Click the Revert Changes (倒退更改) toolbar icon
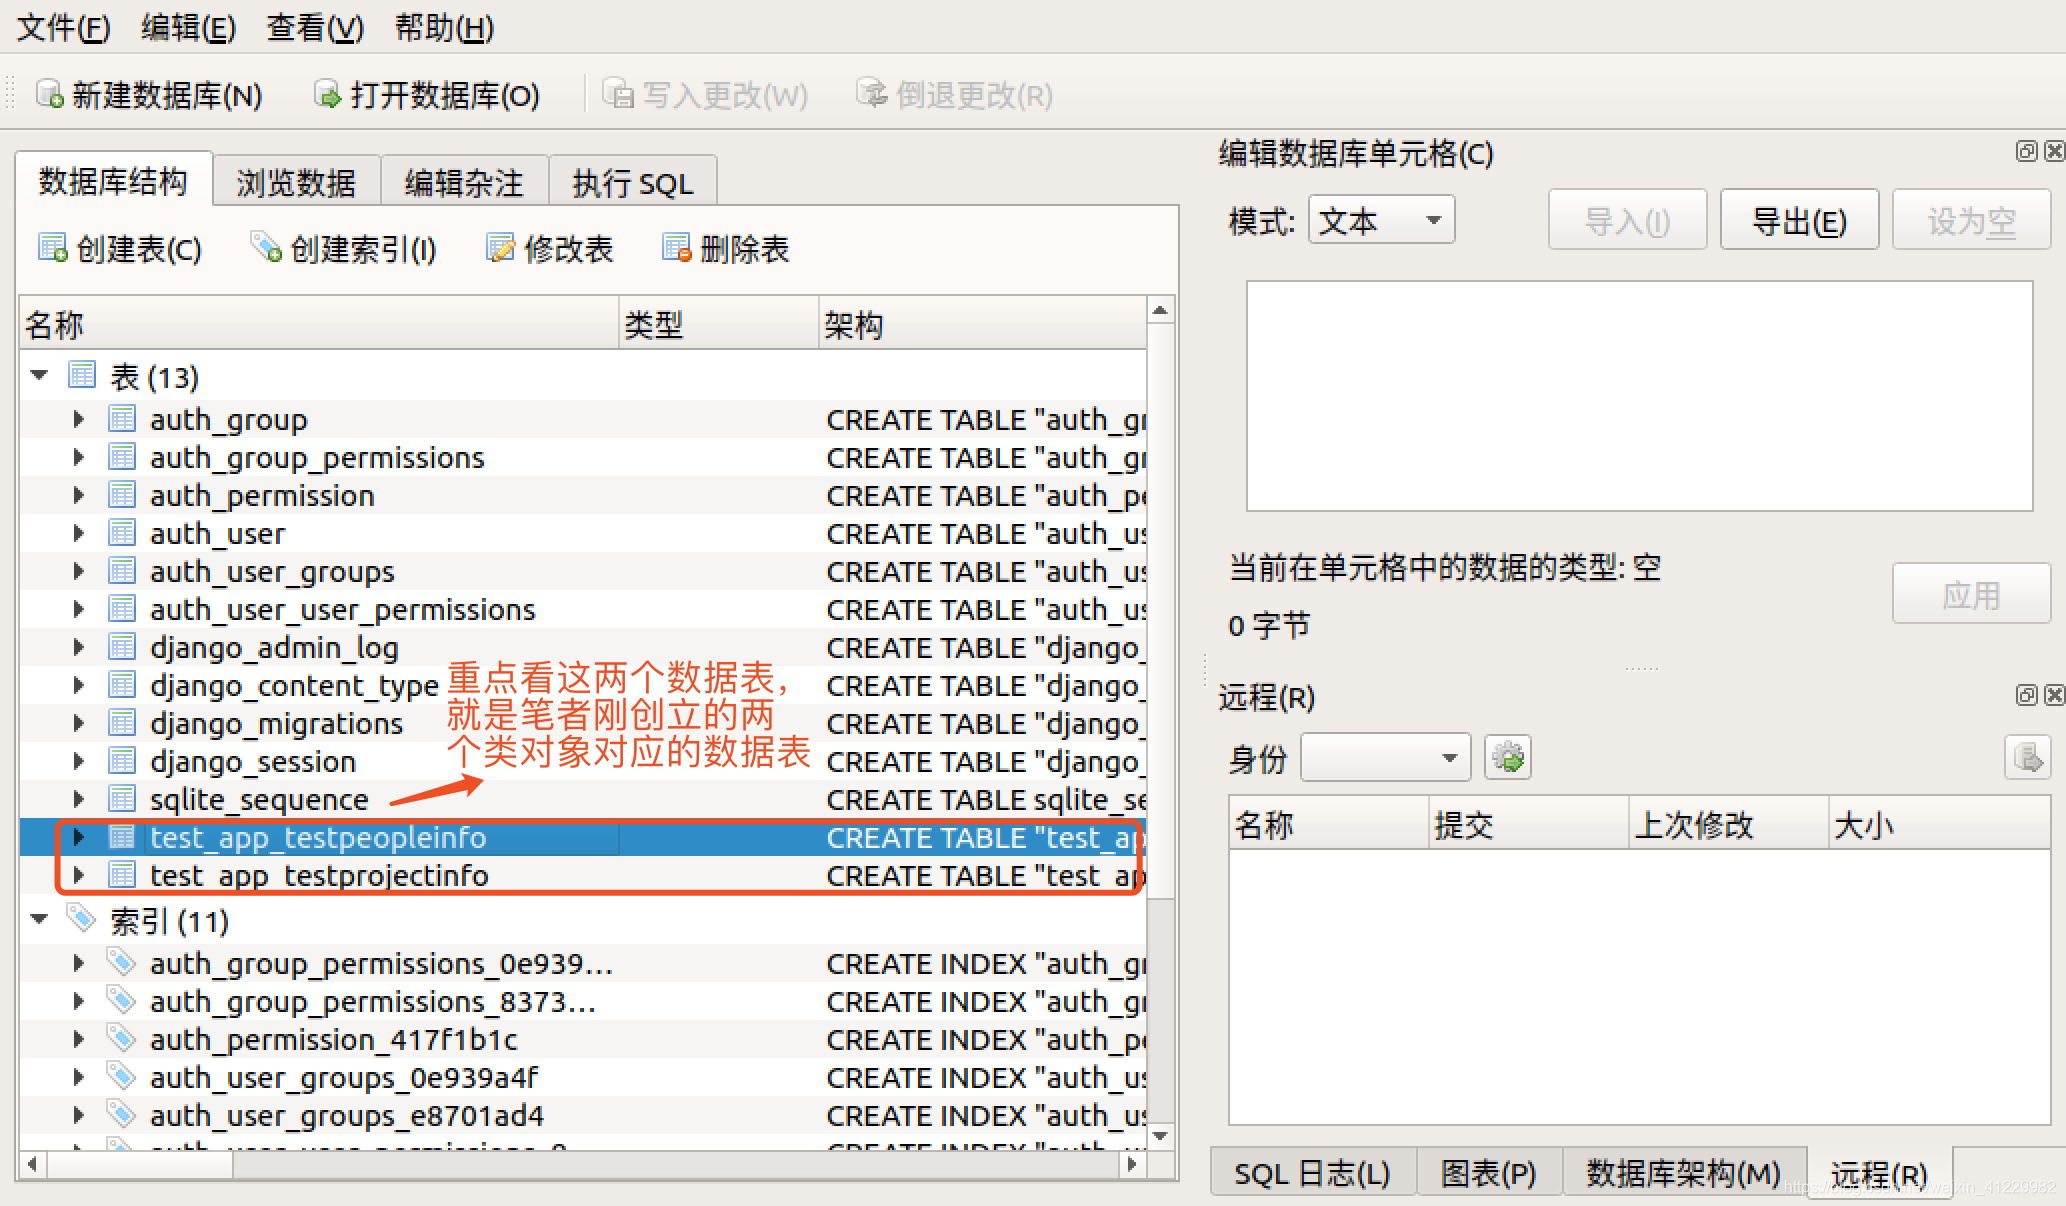 pyautogui.click(x=872, y=94)
